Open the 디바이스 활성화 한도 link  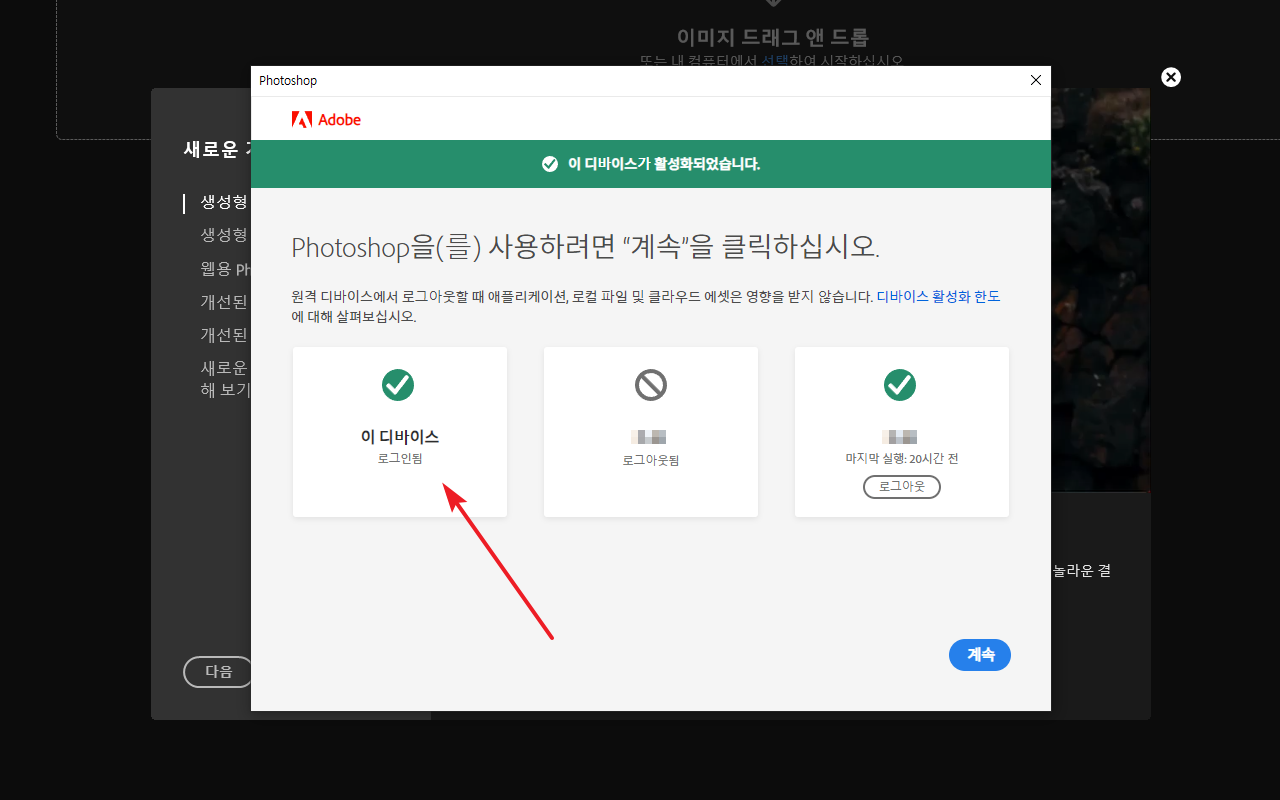939,297
